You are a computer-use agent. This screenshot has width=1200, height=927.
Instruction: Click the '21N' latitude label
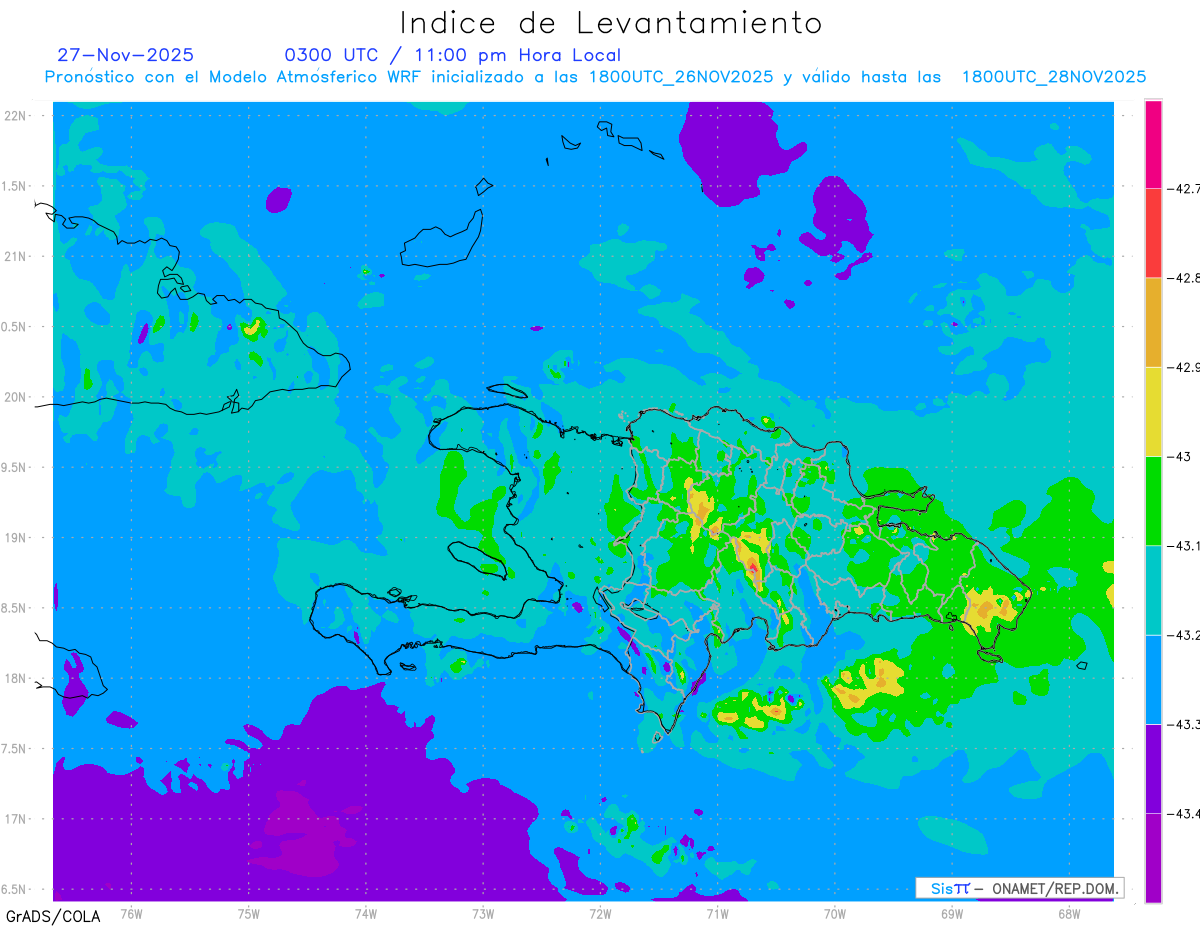(16, 256)
